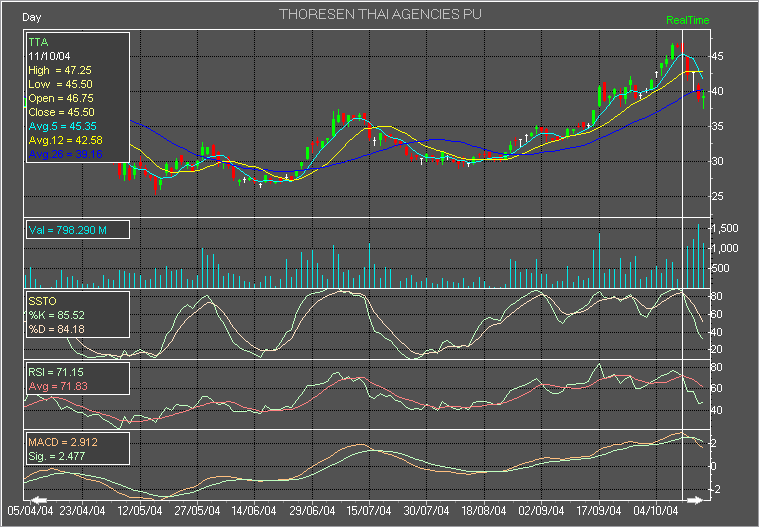This screenshot has height=528, width=760.
Task: Click the 05/04/04 date axis label
Action: 30,511
